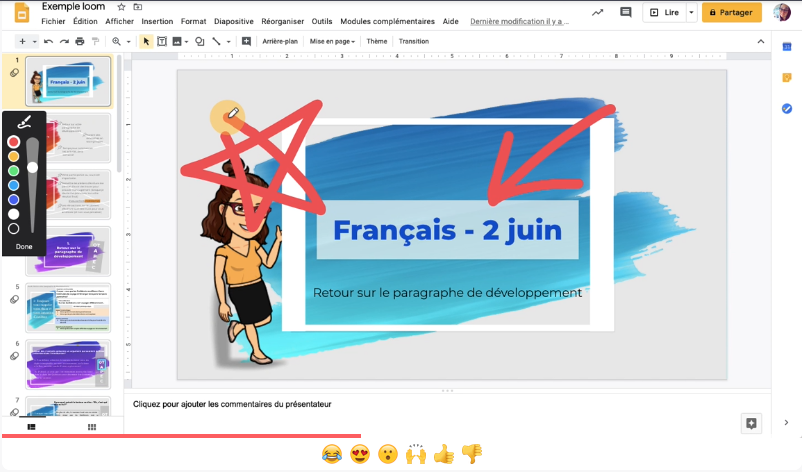Click the Partager button

731,12
